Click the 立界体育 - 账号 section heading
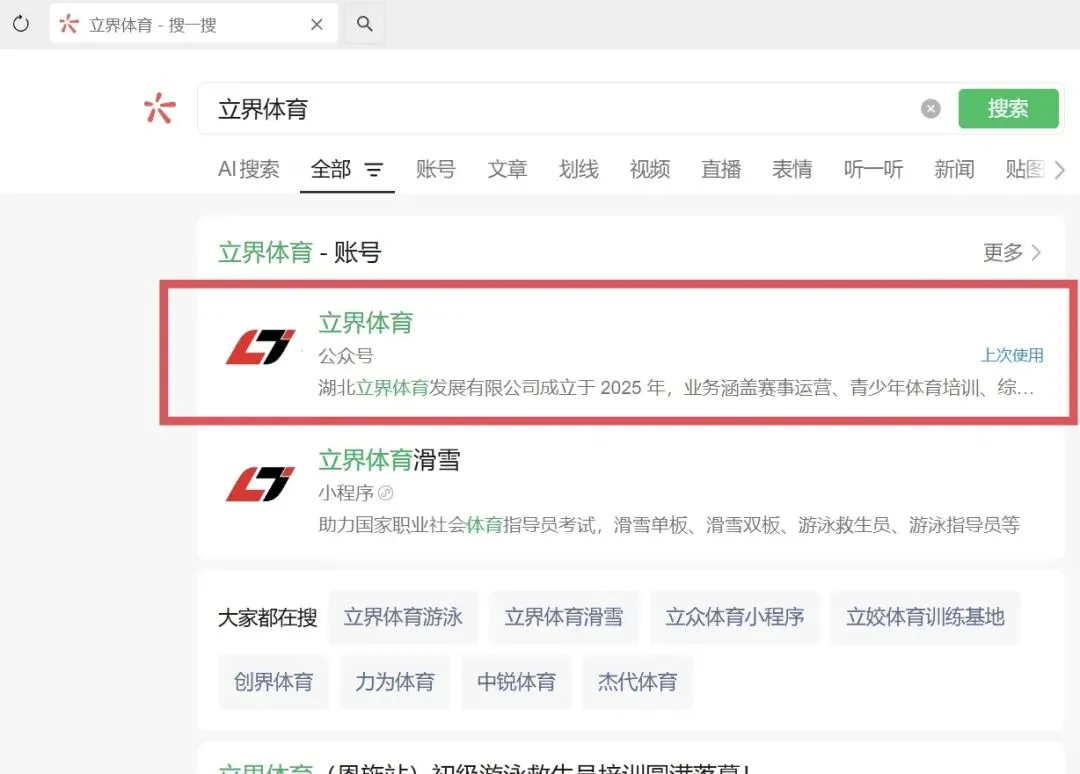 [300, 253]
